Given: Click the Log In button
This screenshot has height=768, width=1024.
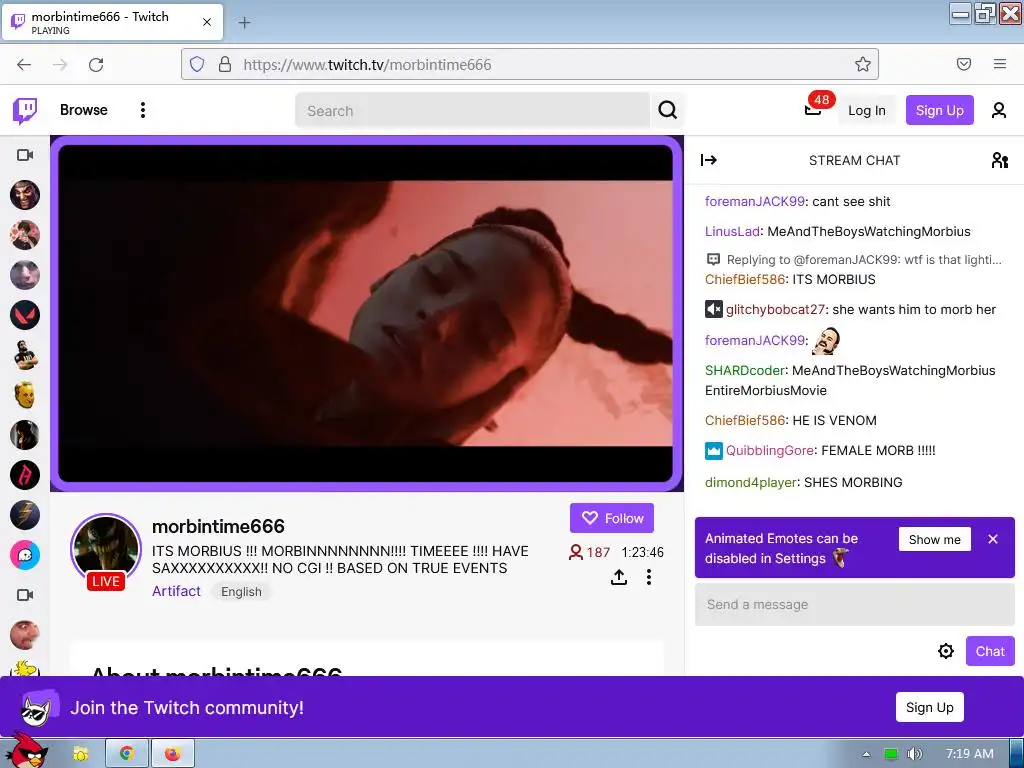Looking at the screenshot, I should 867,110.
